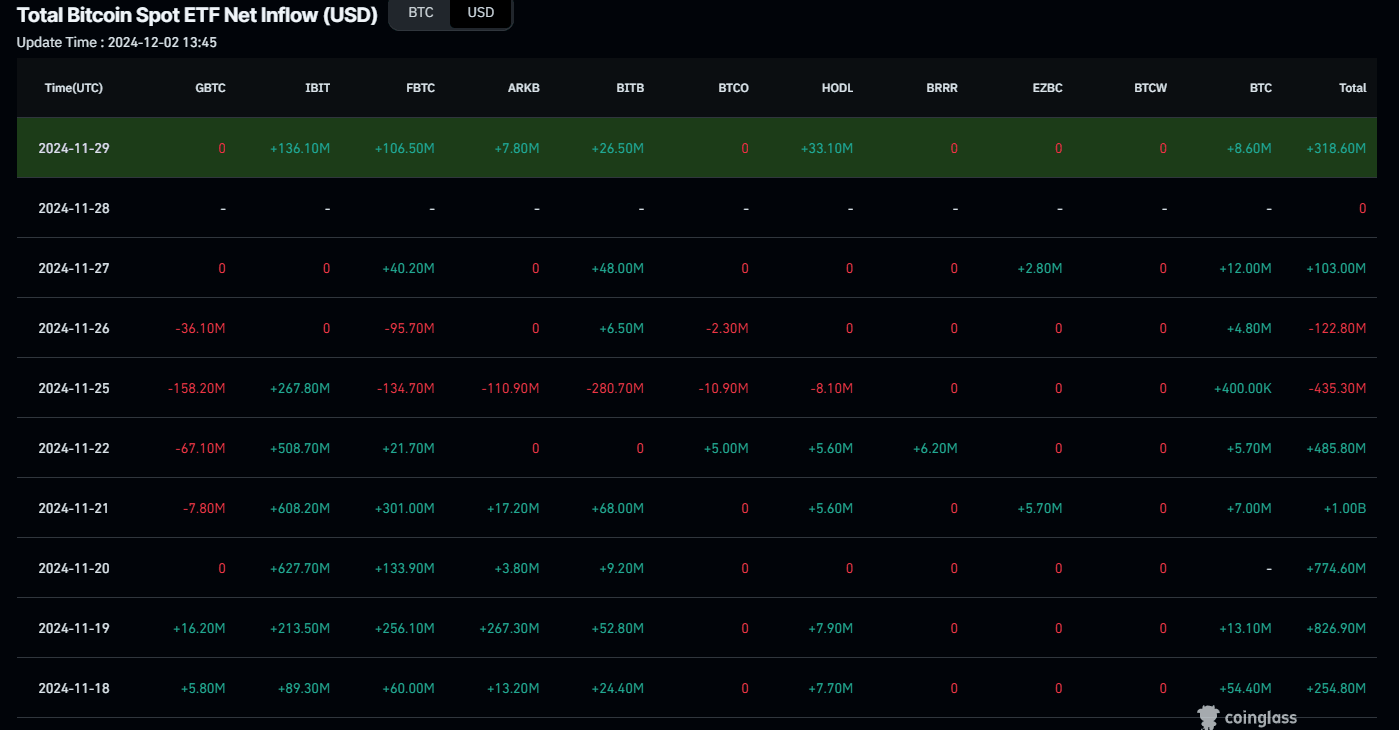Viewport: 1399px width, 730px height.
Task: Click the +54.40M BTC value
Action: pyautogui.click(x=1246, y=688)
